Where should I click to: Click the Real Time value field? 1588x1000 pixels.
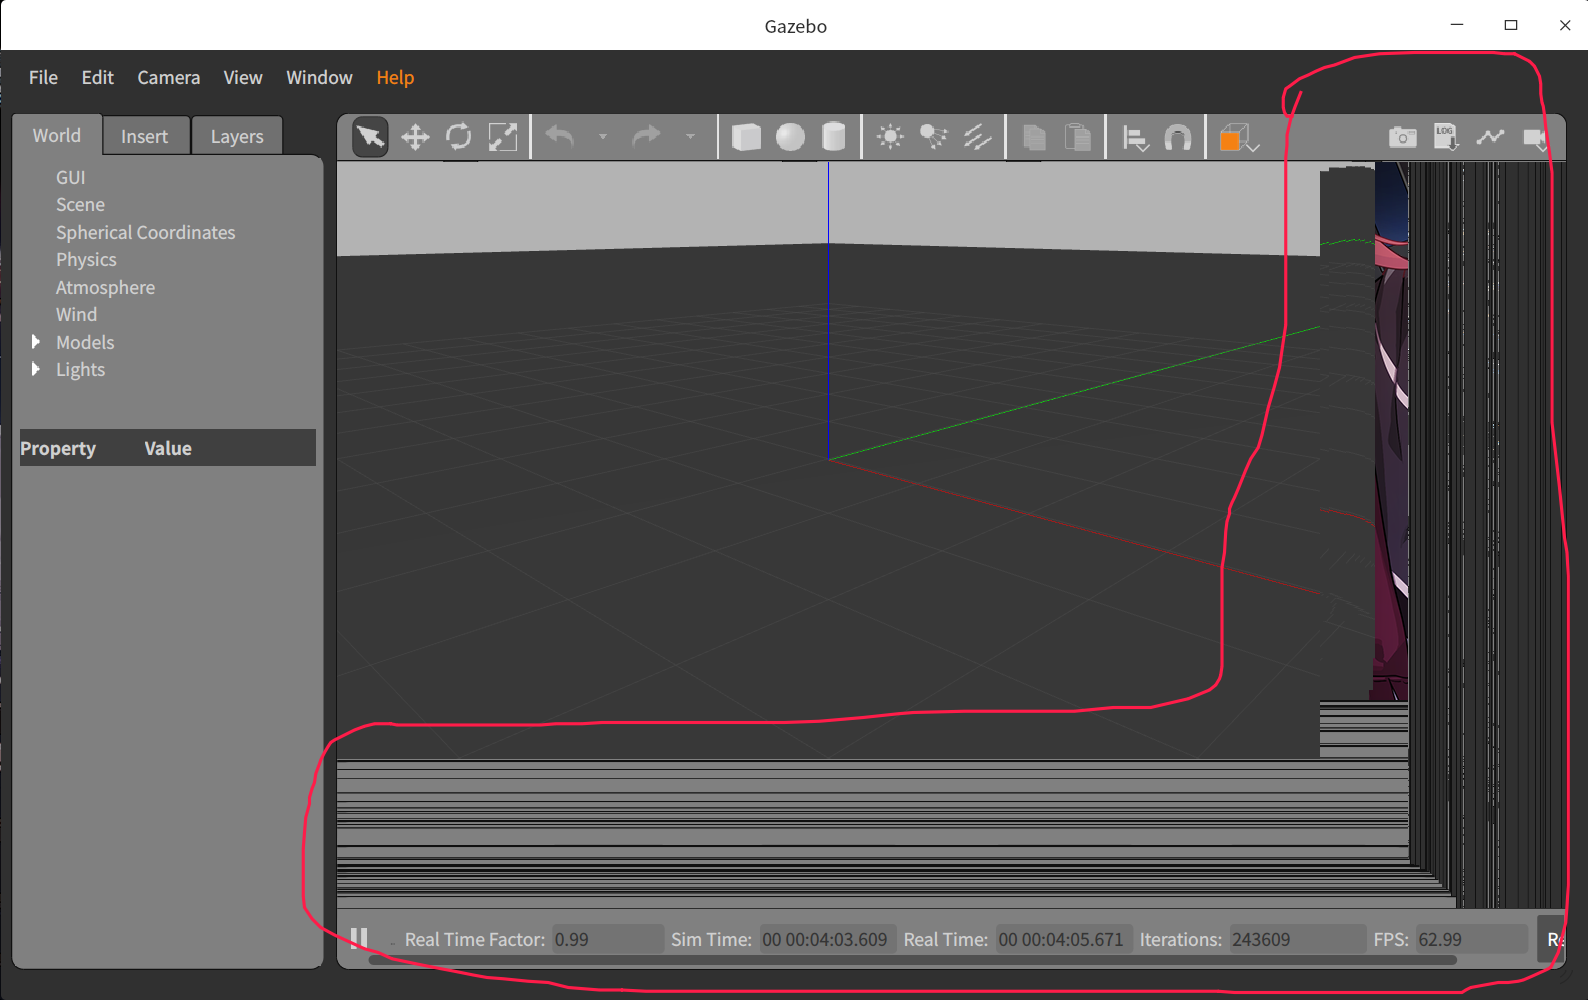[x=1063, y=939]
